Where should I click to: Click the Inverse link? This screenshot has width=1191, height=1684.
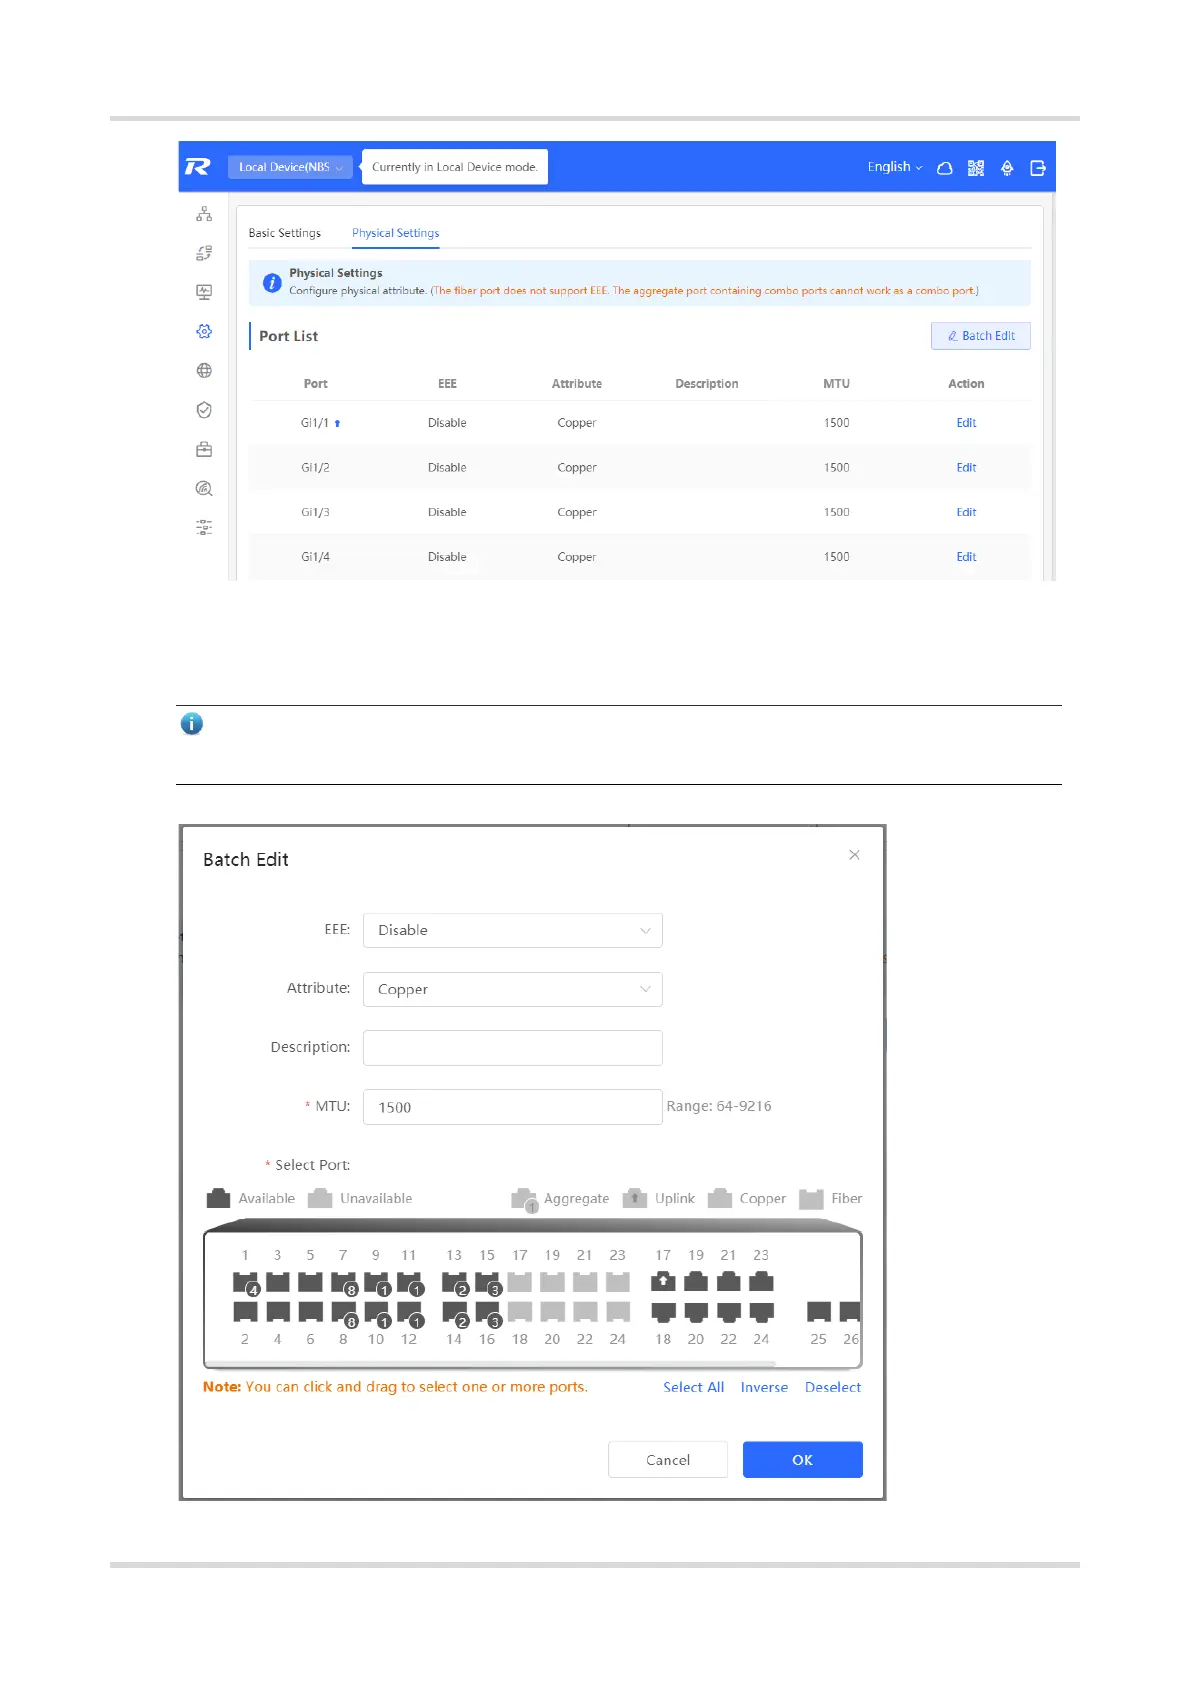tap(764, 1387)
